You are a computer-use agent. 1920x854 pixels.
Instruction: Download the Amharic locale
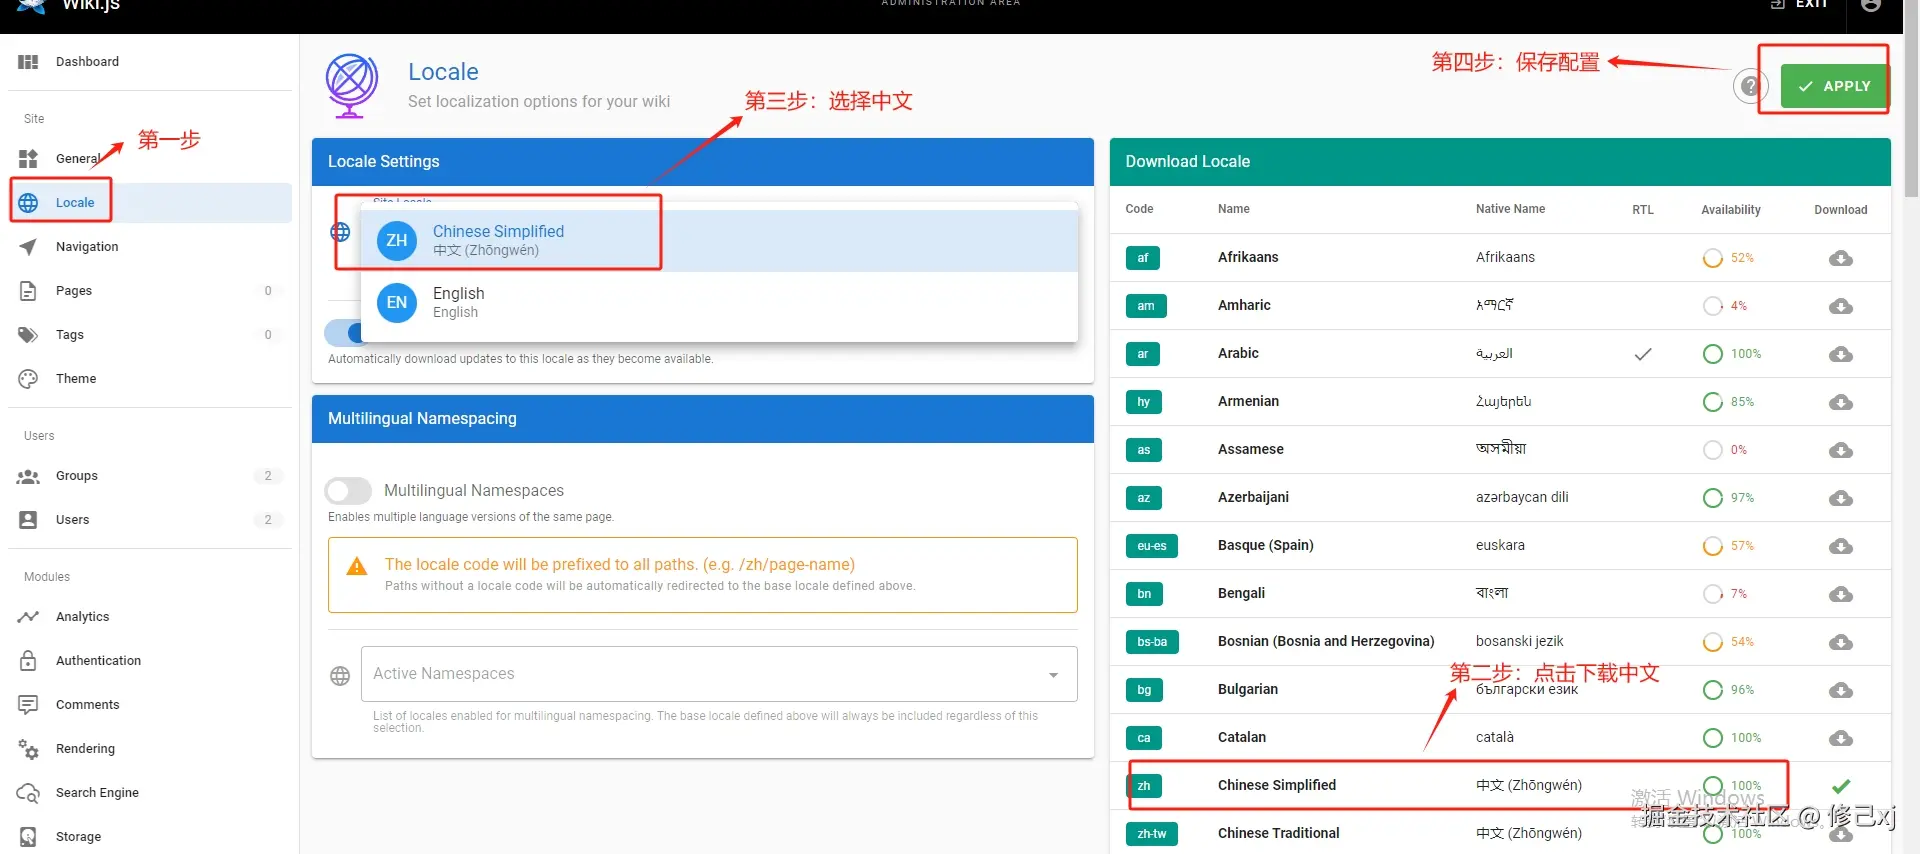[1840, 306]
